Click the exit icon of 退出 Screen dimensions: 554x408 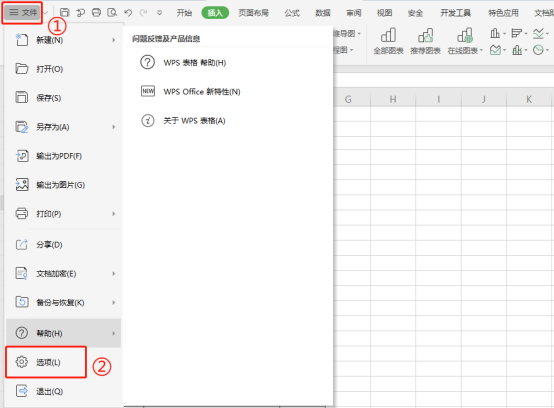[22, 391]
